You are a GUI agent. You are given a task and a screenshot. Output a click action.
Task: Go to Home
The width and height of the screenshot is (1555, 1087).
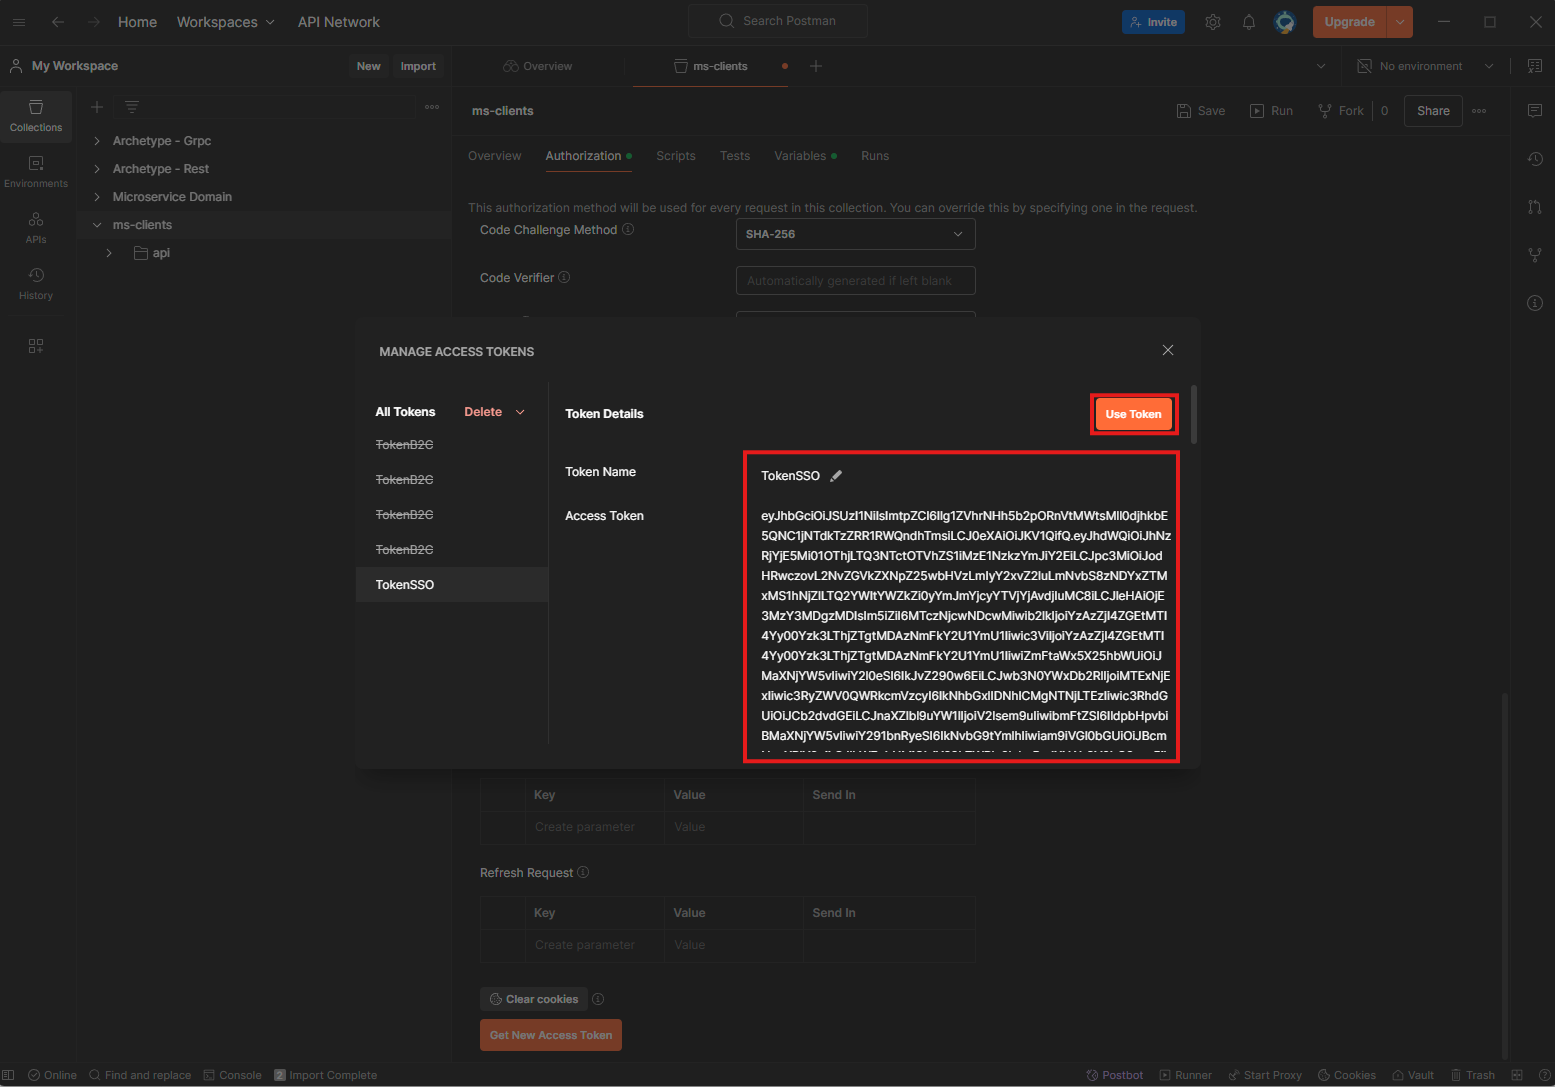click(x=137, y=22)
